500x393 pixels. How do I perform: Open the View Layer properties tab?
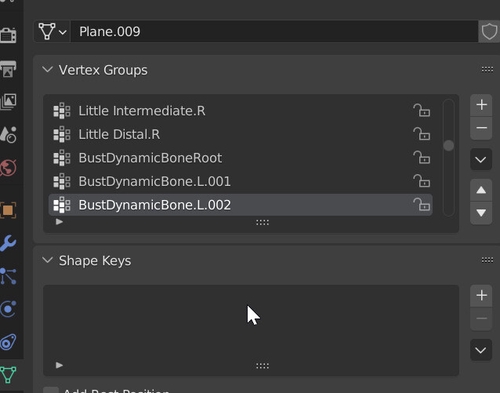point(8,101)
